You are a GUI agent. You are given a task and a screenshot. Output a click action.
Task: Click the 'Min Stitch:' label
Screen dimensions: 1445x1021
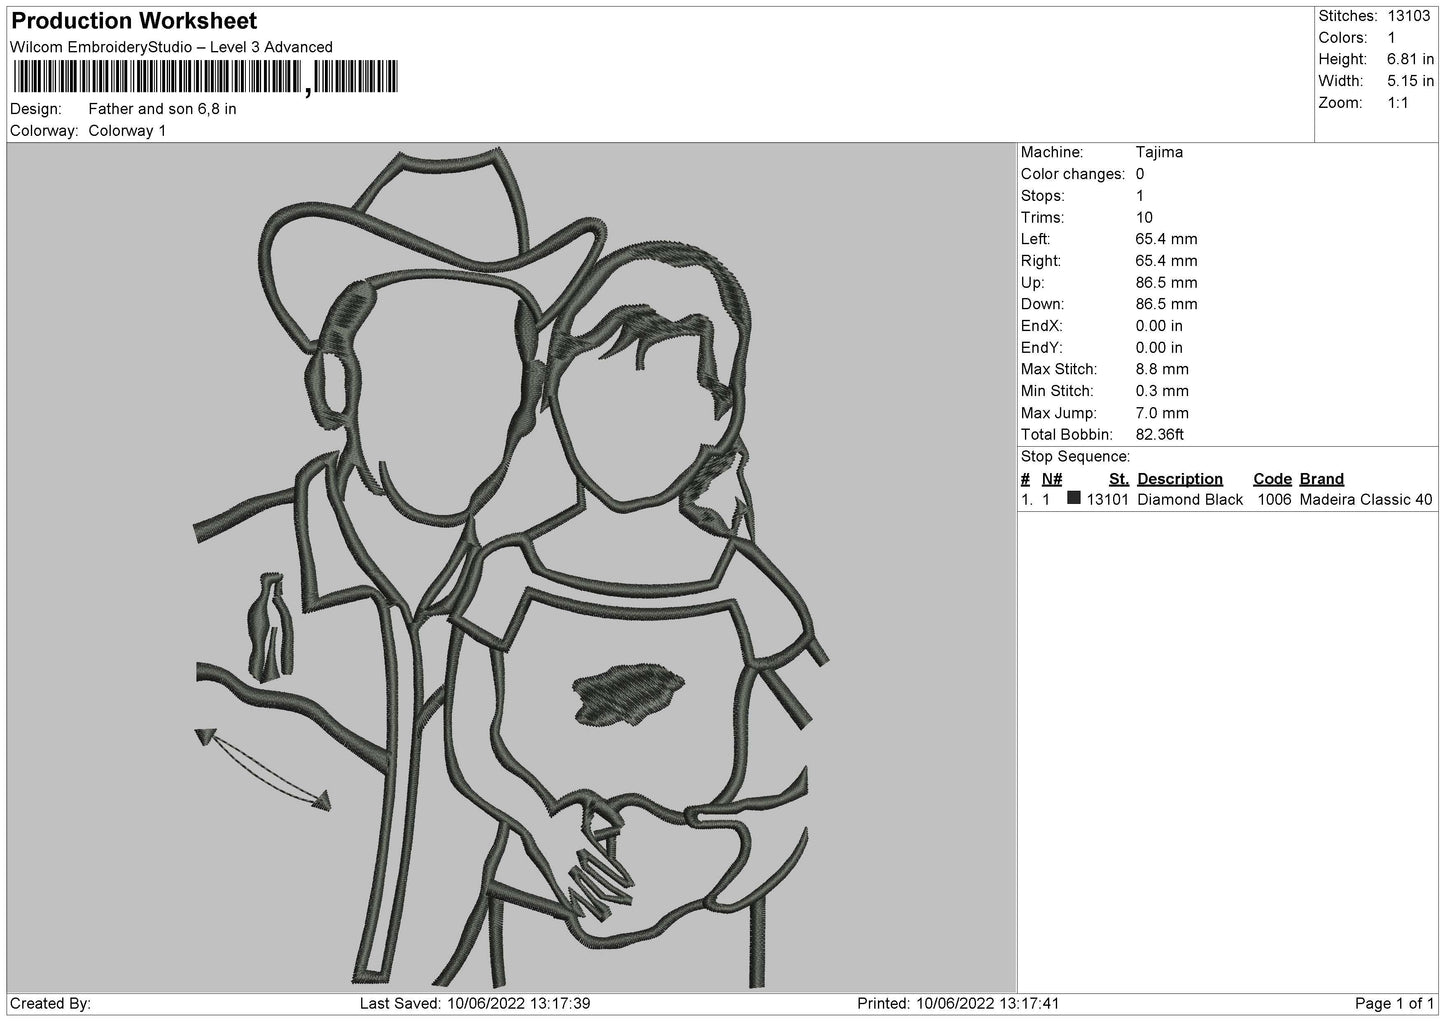tap(1057, 391)
